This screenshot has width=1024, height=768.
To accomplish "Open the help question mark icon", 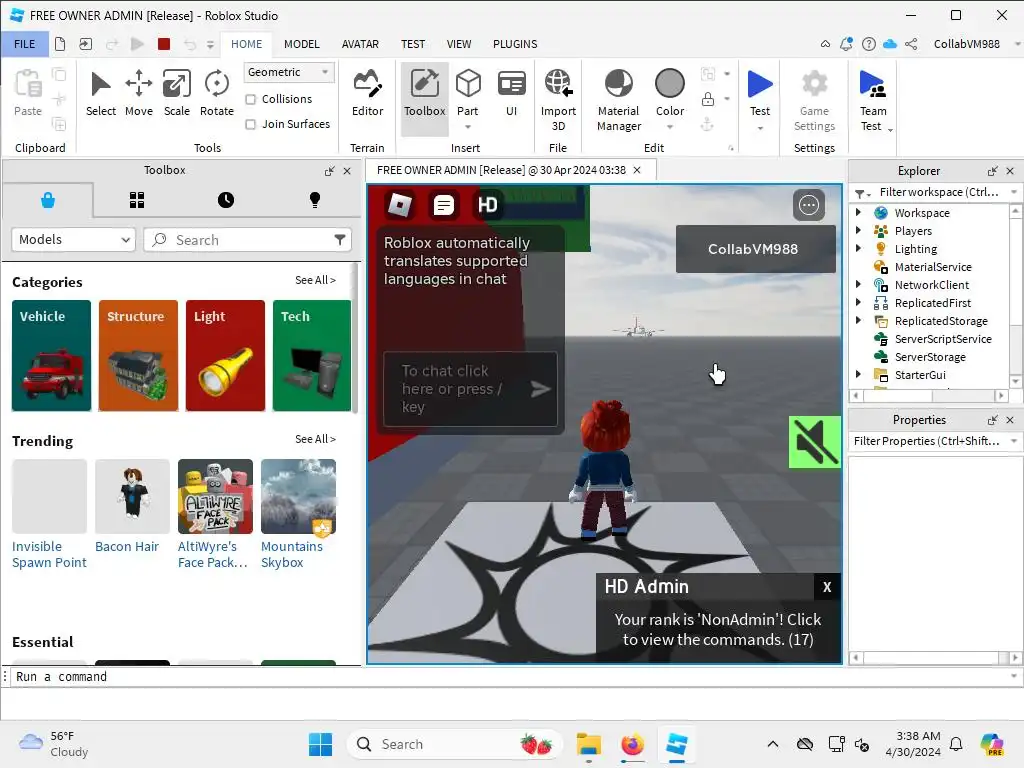I will [x=869, y=44].
